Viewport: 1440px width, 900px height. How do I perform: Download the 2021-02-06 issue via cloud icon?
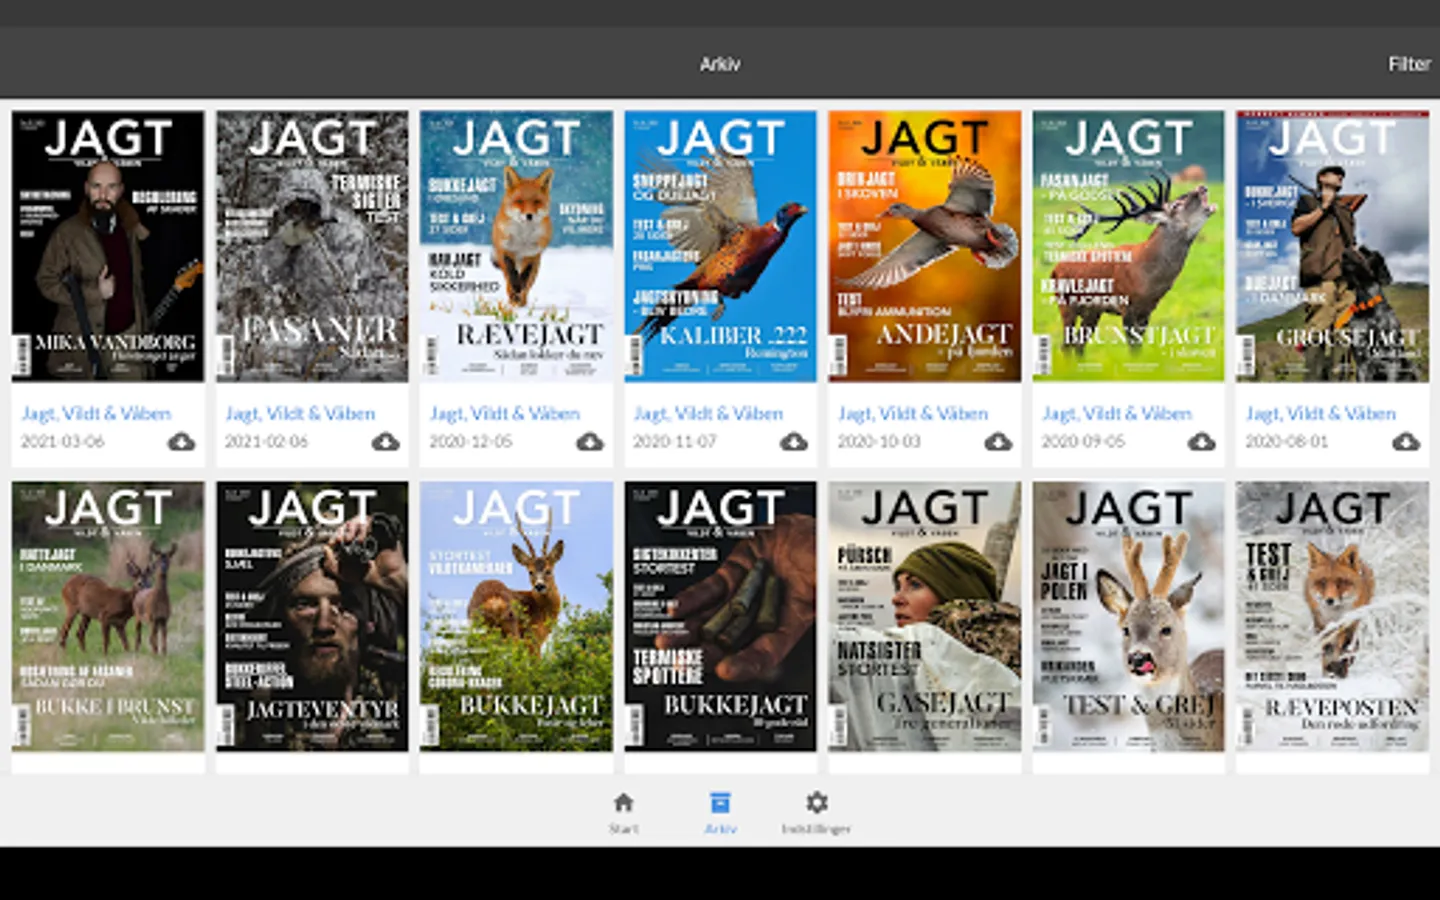pos(385,441)
